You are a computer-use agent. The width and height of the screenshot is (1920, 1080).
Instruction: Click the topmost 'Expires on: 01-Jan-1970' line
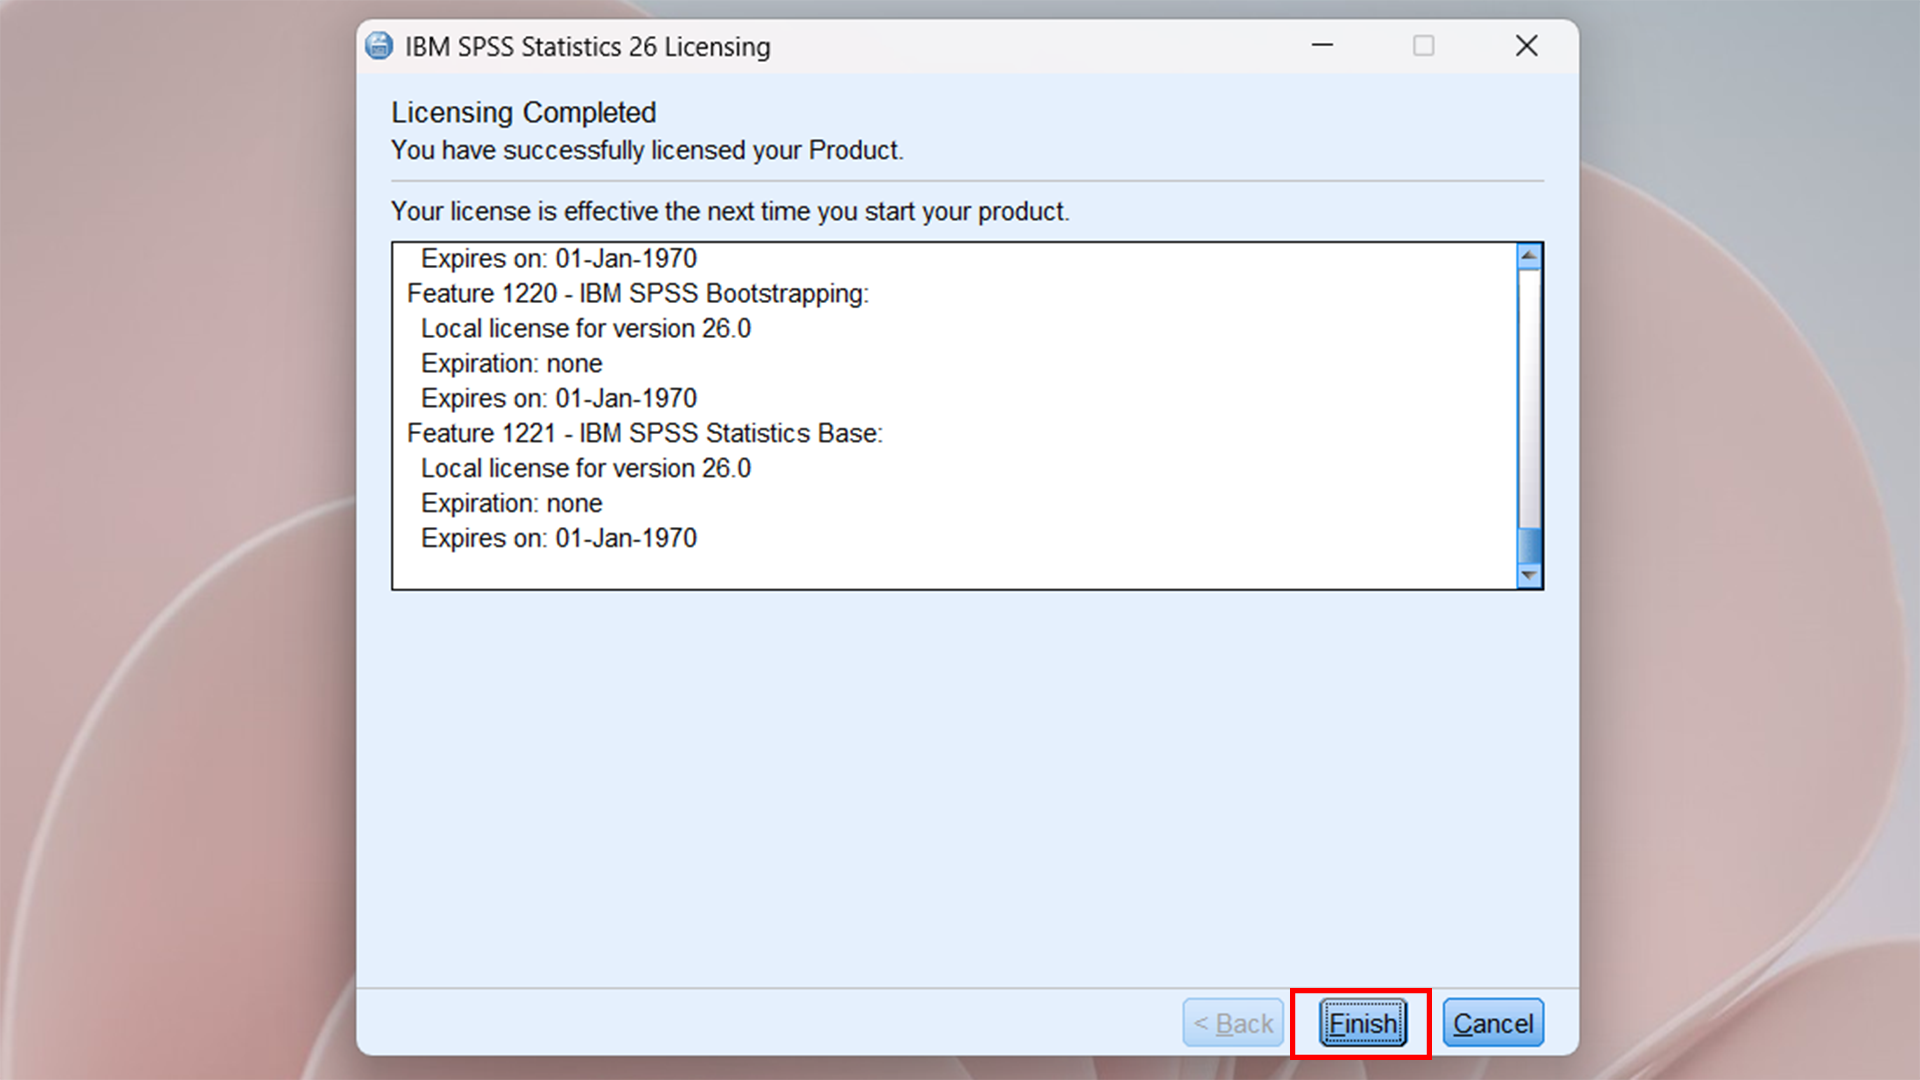[559, 259]
